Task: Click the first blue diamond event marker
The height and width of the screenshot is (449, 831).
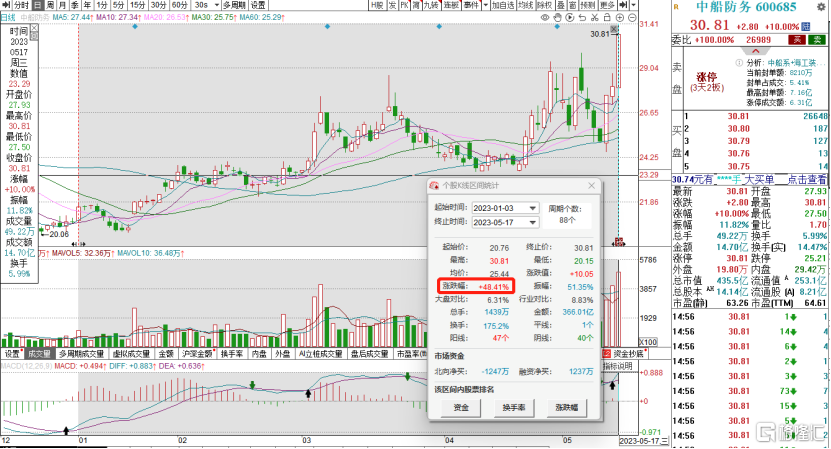Action: coord(135,26)
